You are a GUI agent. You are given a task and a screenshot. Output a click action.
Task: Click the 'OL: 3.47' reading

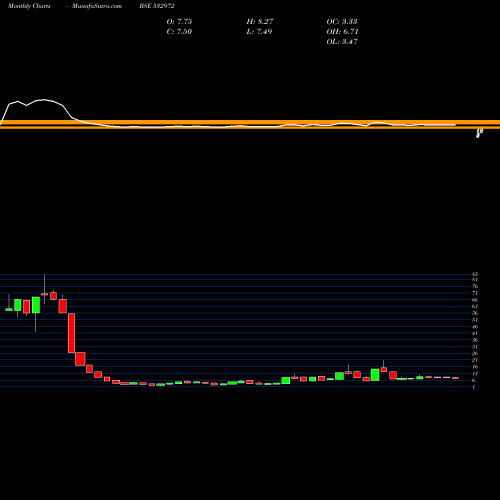click(x=342, y=42)
